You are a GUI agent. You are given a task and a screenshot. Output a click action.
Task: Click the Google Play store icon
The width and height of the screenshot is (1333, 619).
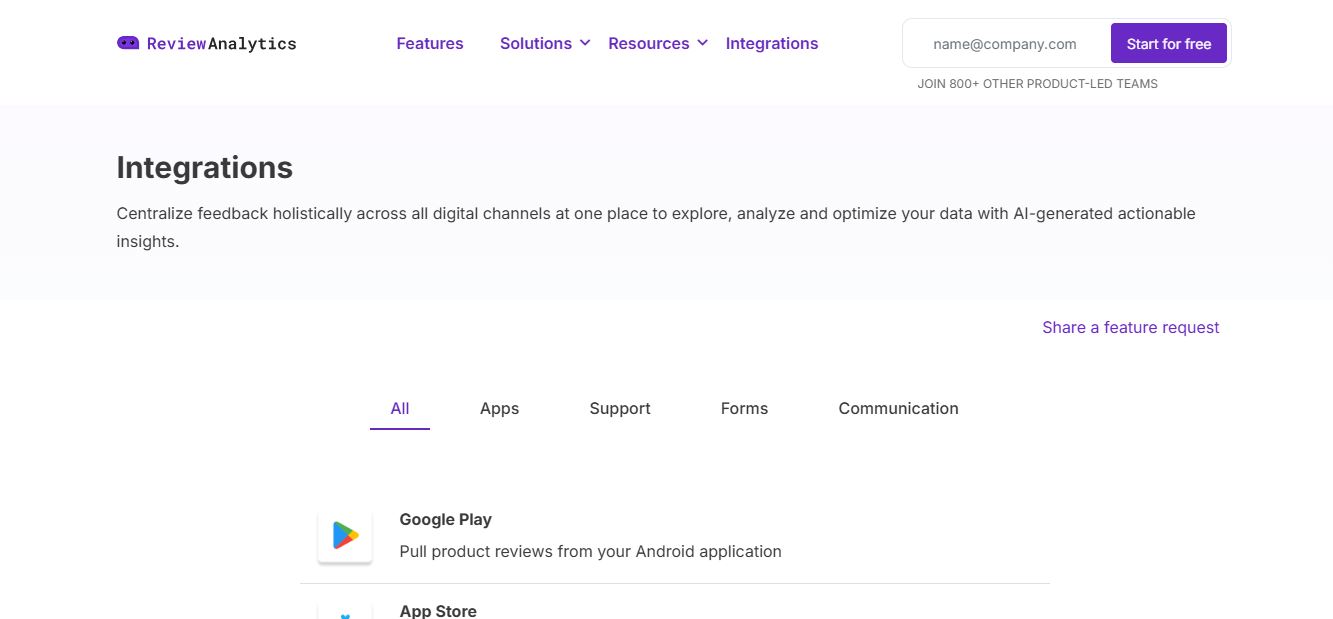(345, 537)
